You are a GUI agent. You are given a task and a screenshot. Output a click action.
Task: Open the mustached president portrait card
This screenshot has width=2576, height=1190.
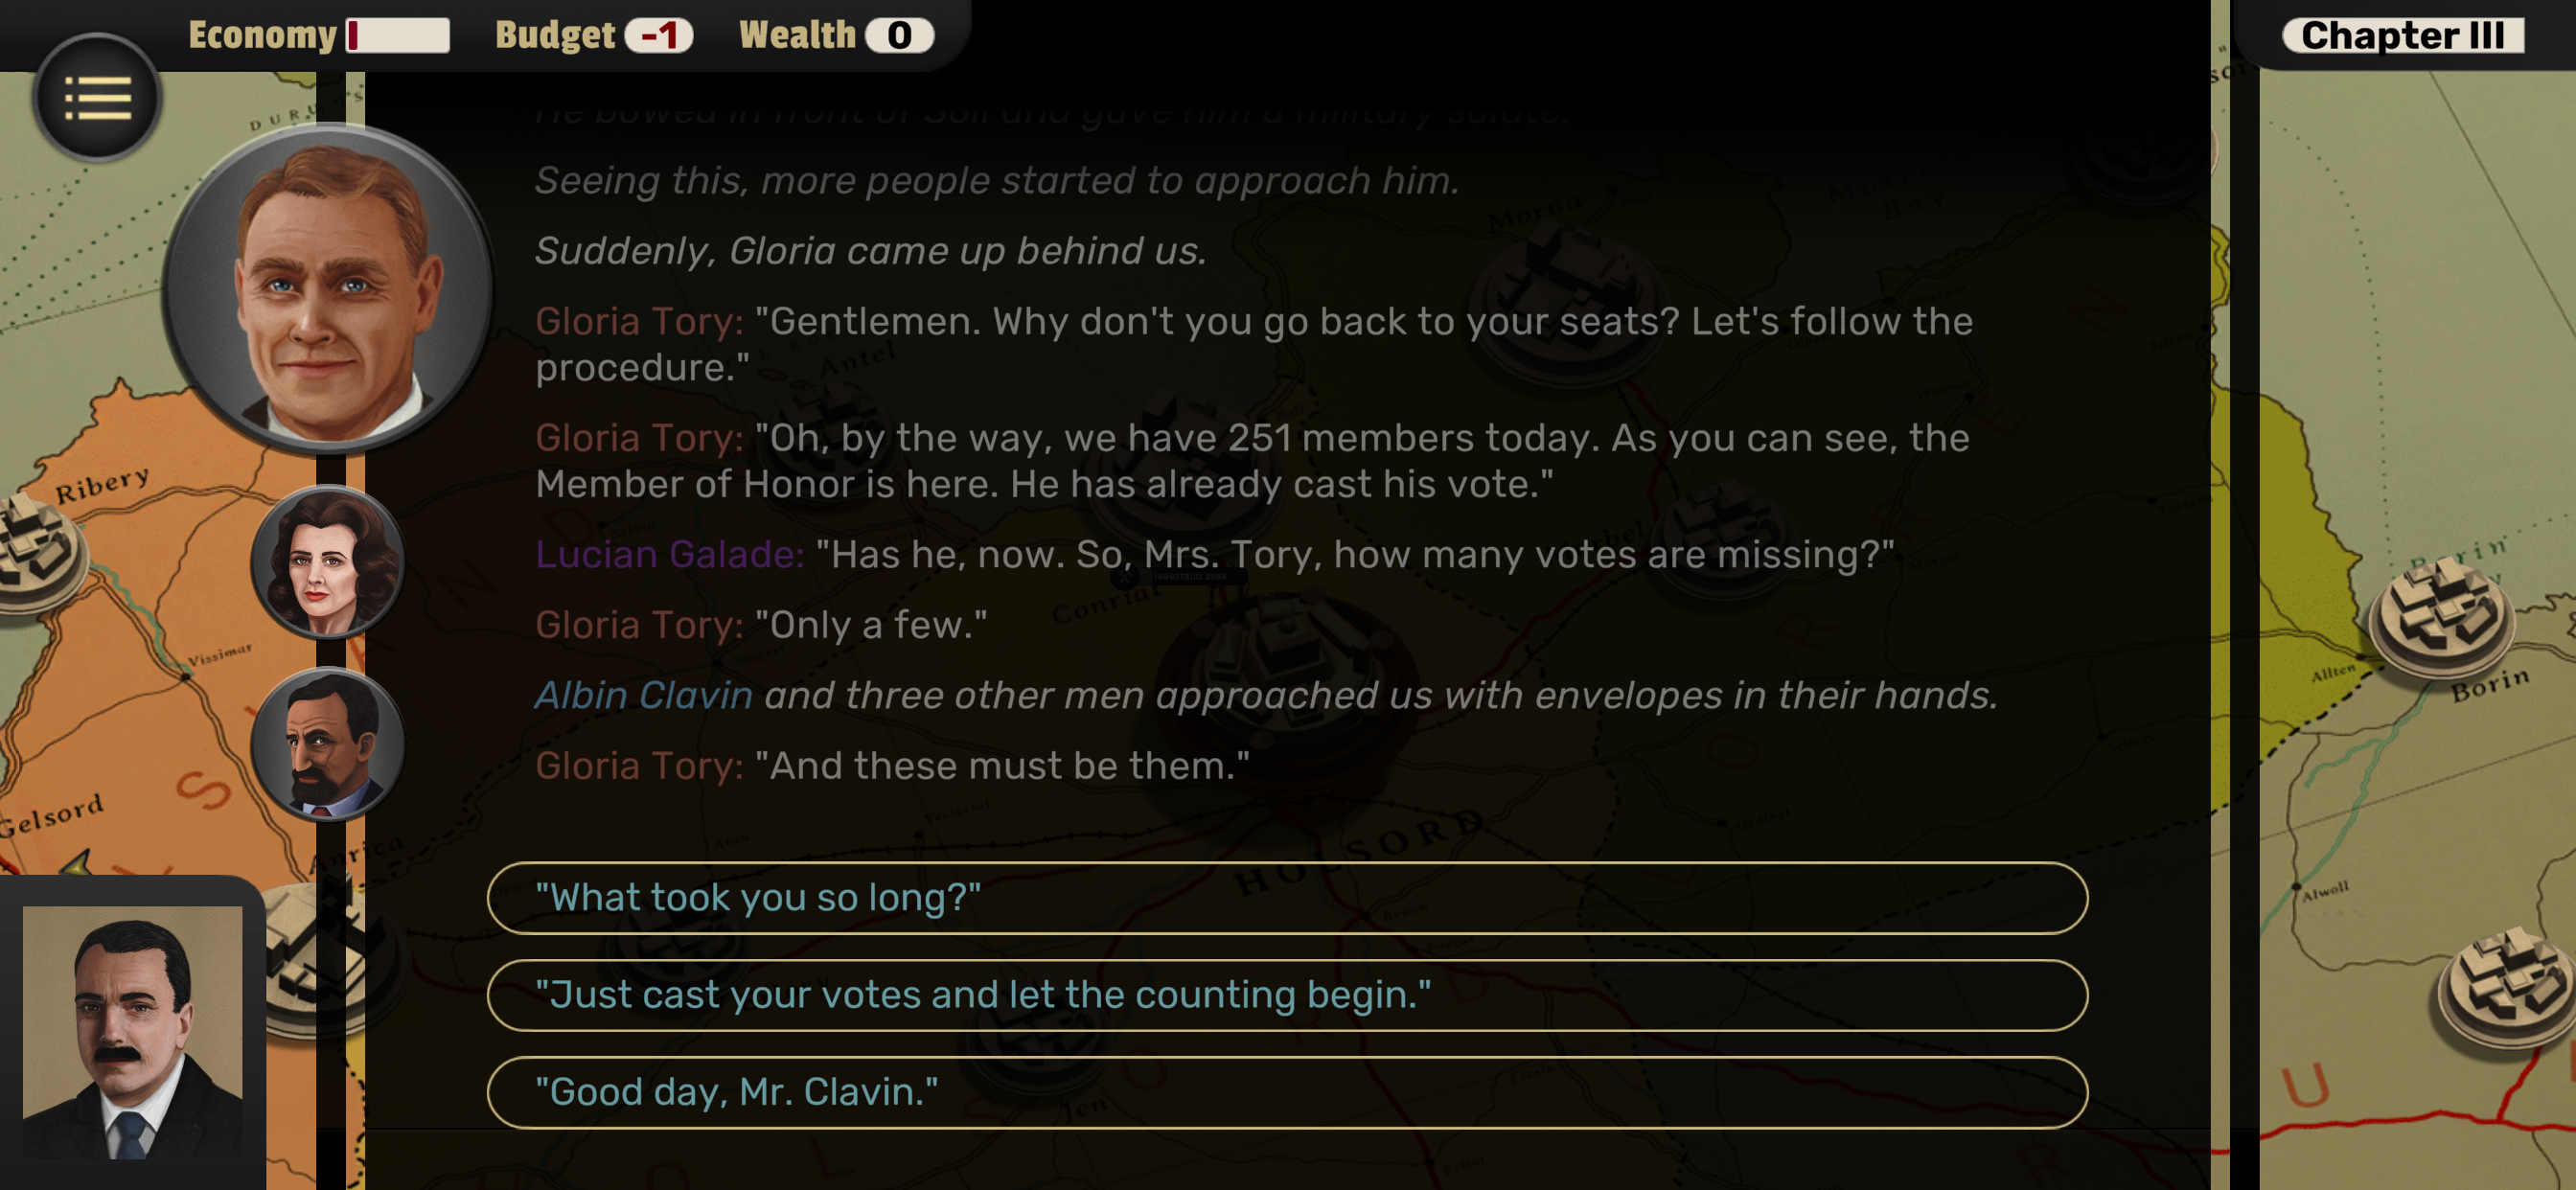point(132,1032)
